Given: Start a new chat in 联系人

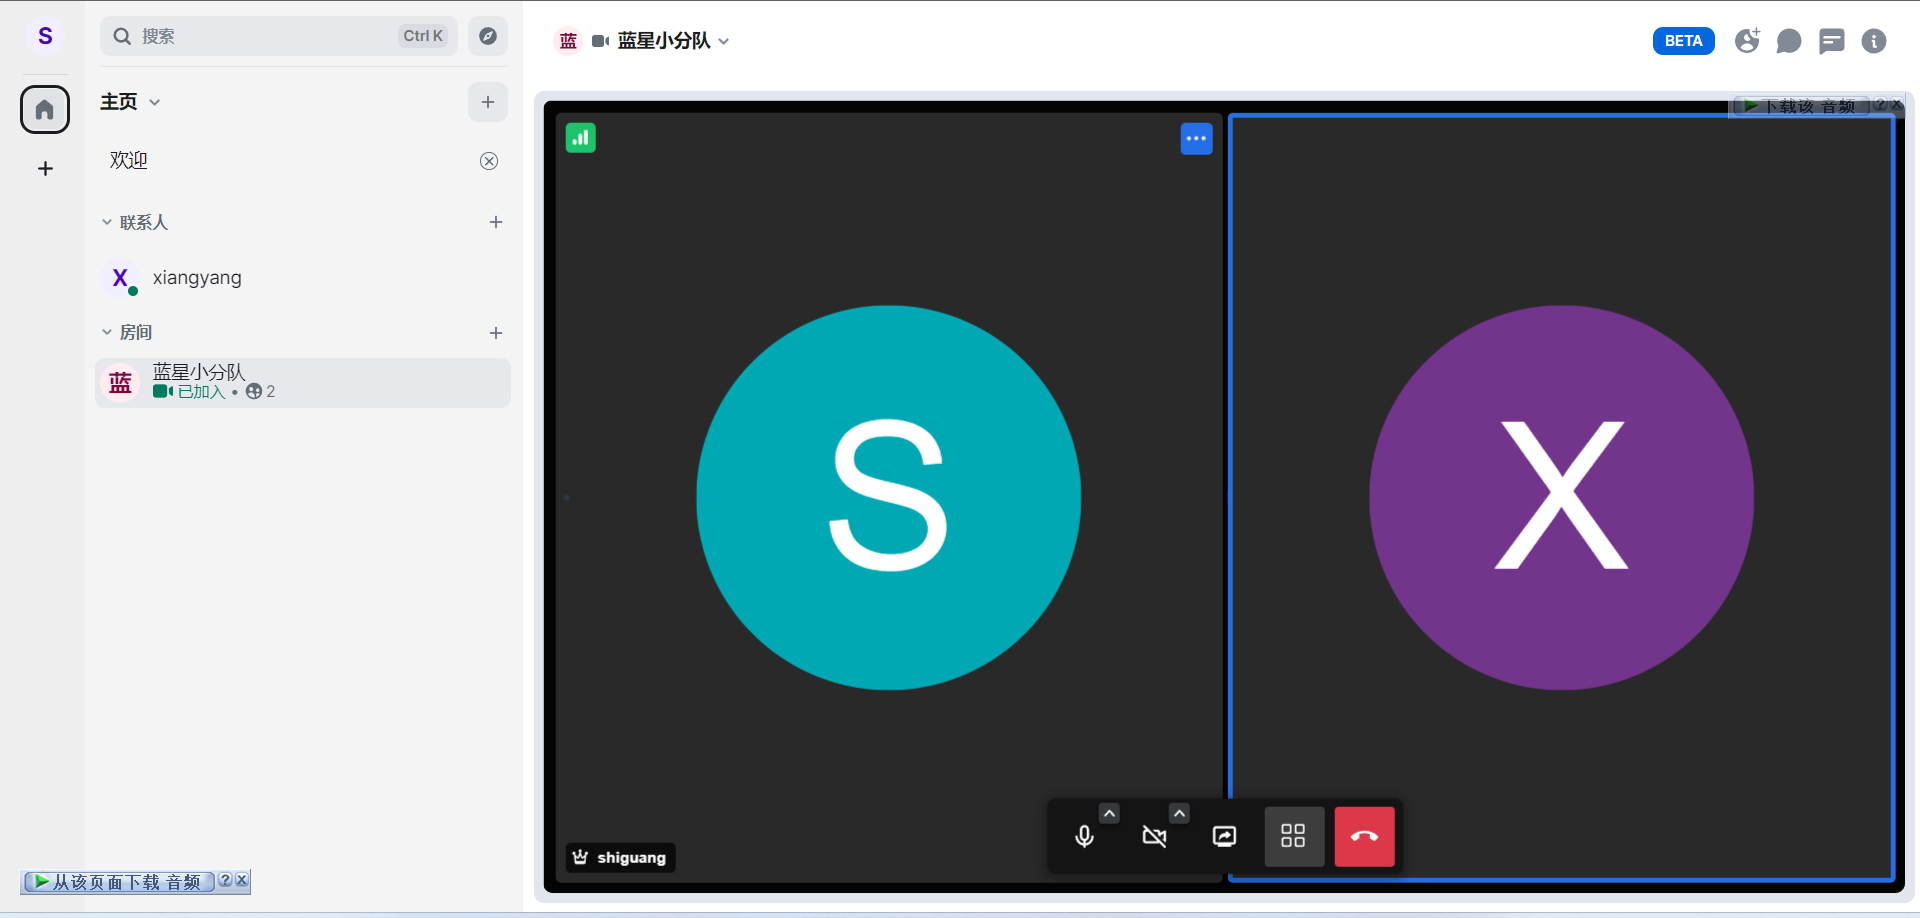Looking at the screenshot, I should pyautogui.click(x=496, y=222).
